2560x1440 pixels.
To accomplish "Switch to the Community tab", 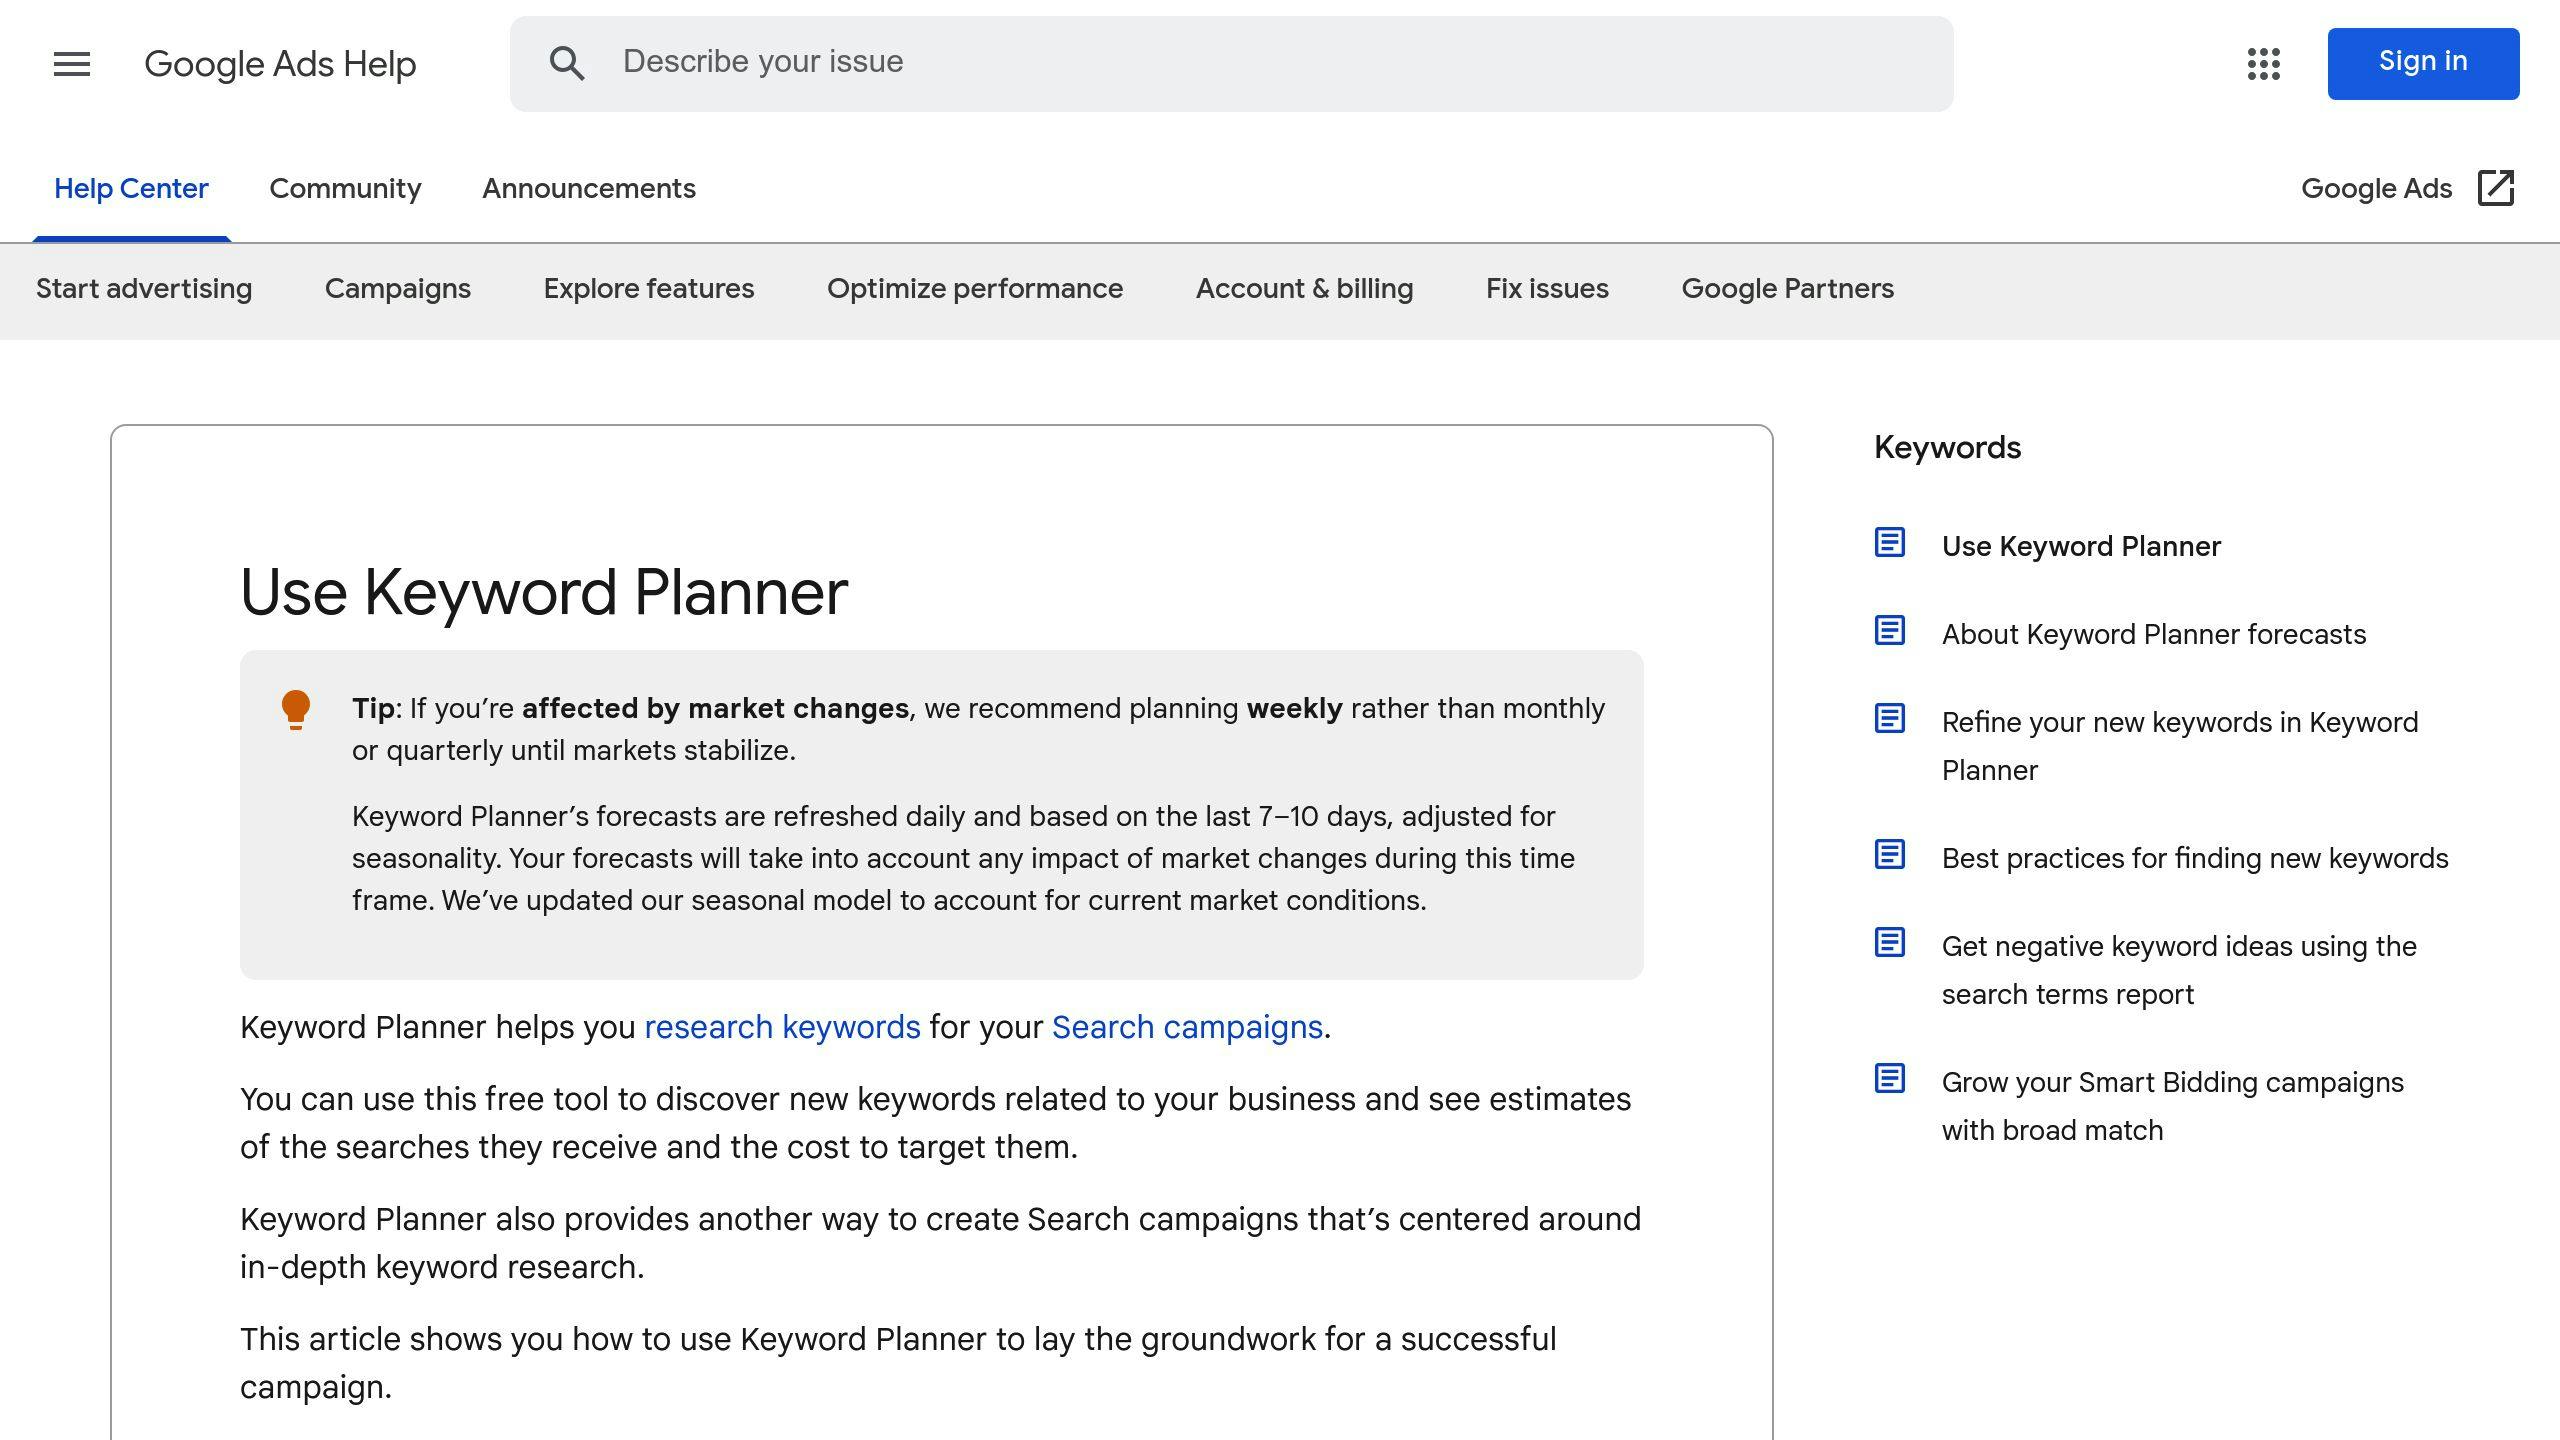I will [345, 189].
